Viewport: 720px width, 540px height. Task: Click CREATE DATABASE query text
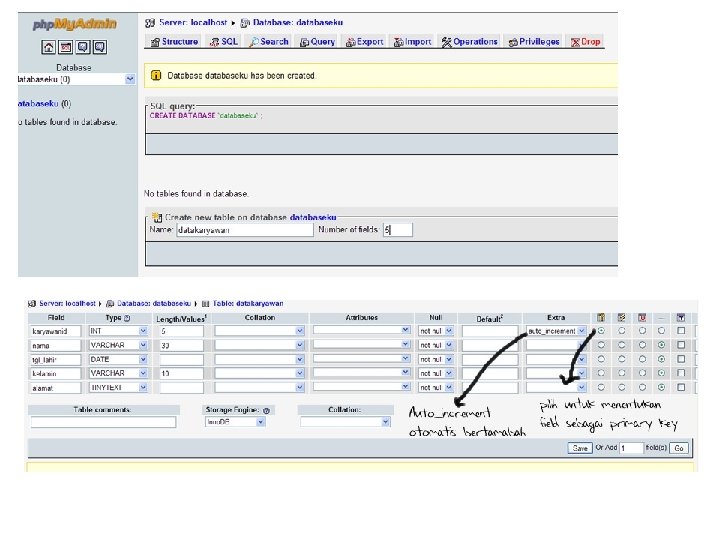point(206,116)
